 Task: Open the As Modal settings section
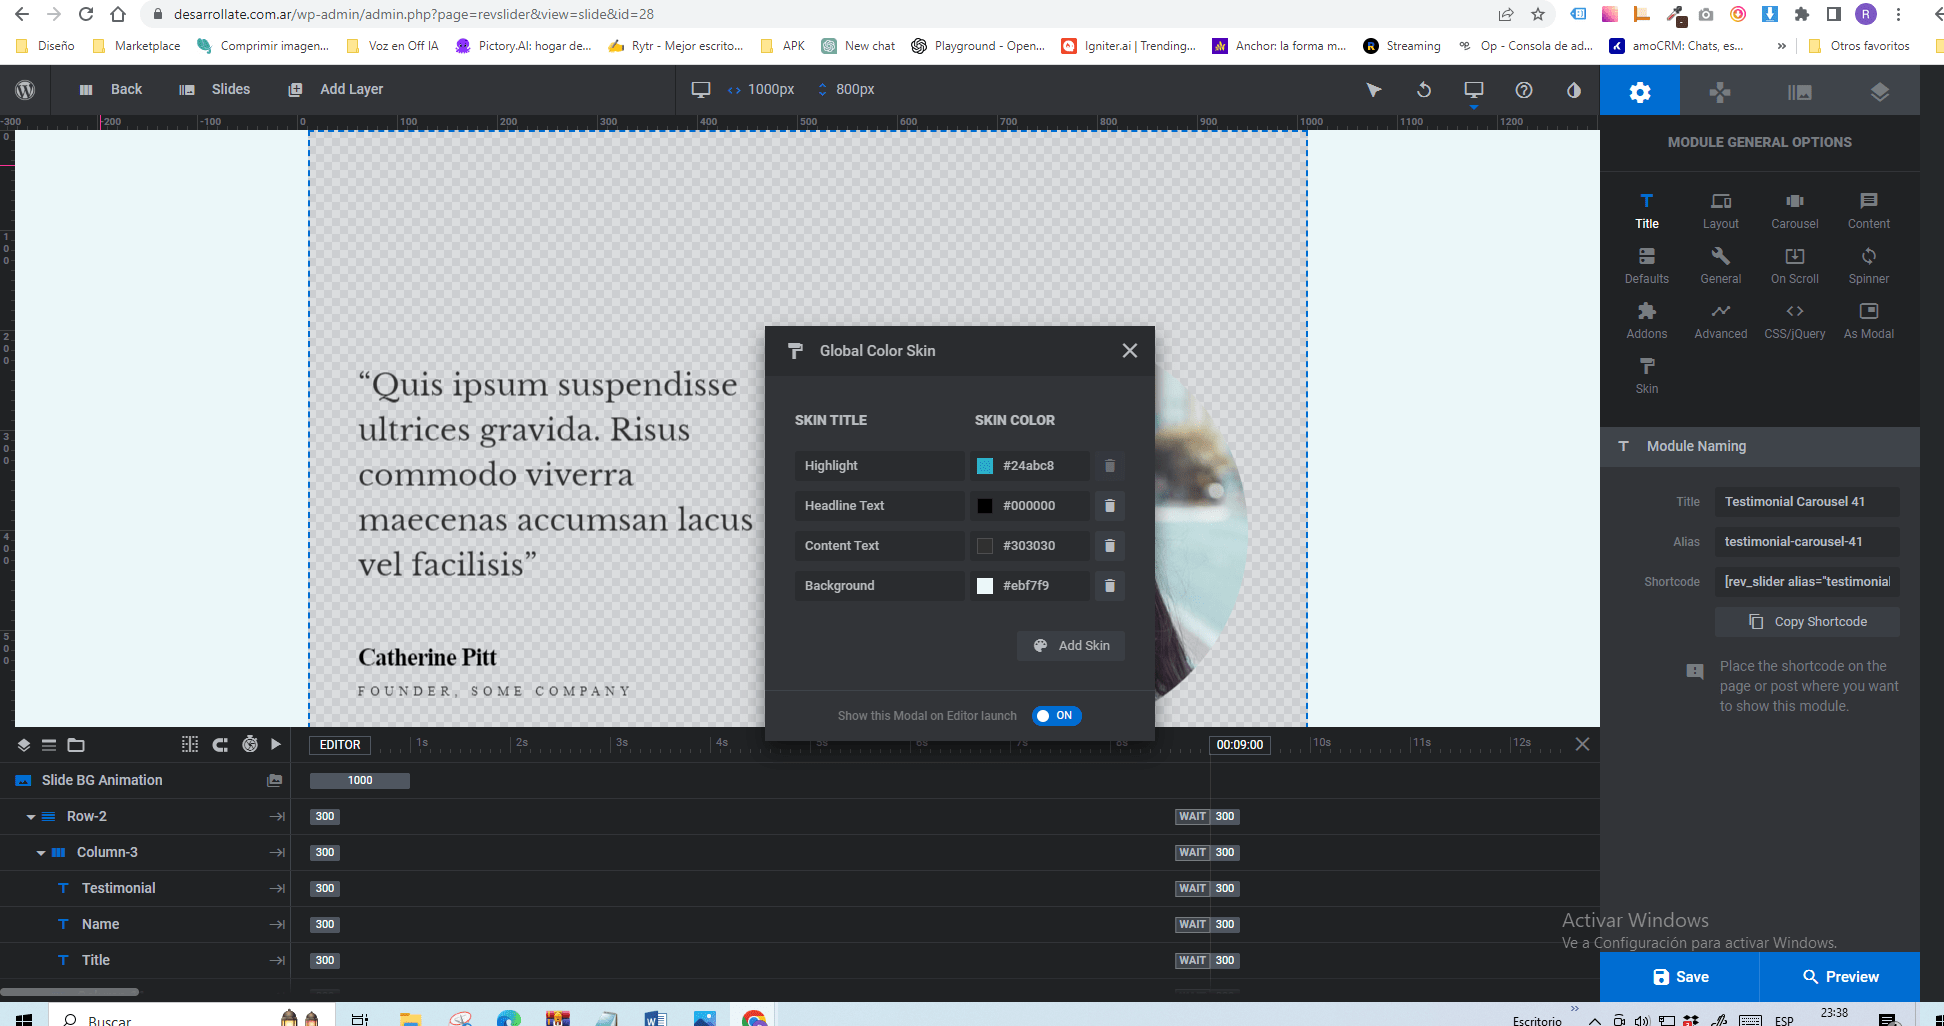pyautogui.click(x=1869, y=321)
